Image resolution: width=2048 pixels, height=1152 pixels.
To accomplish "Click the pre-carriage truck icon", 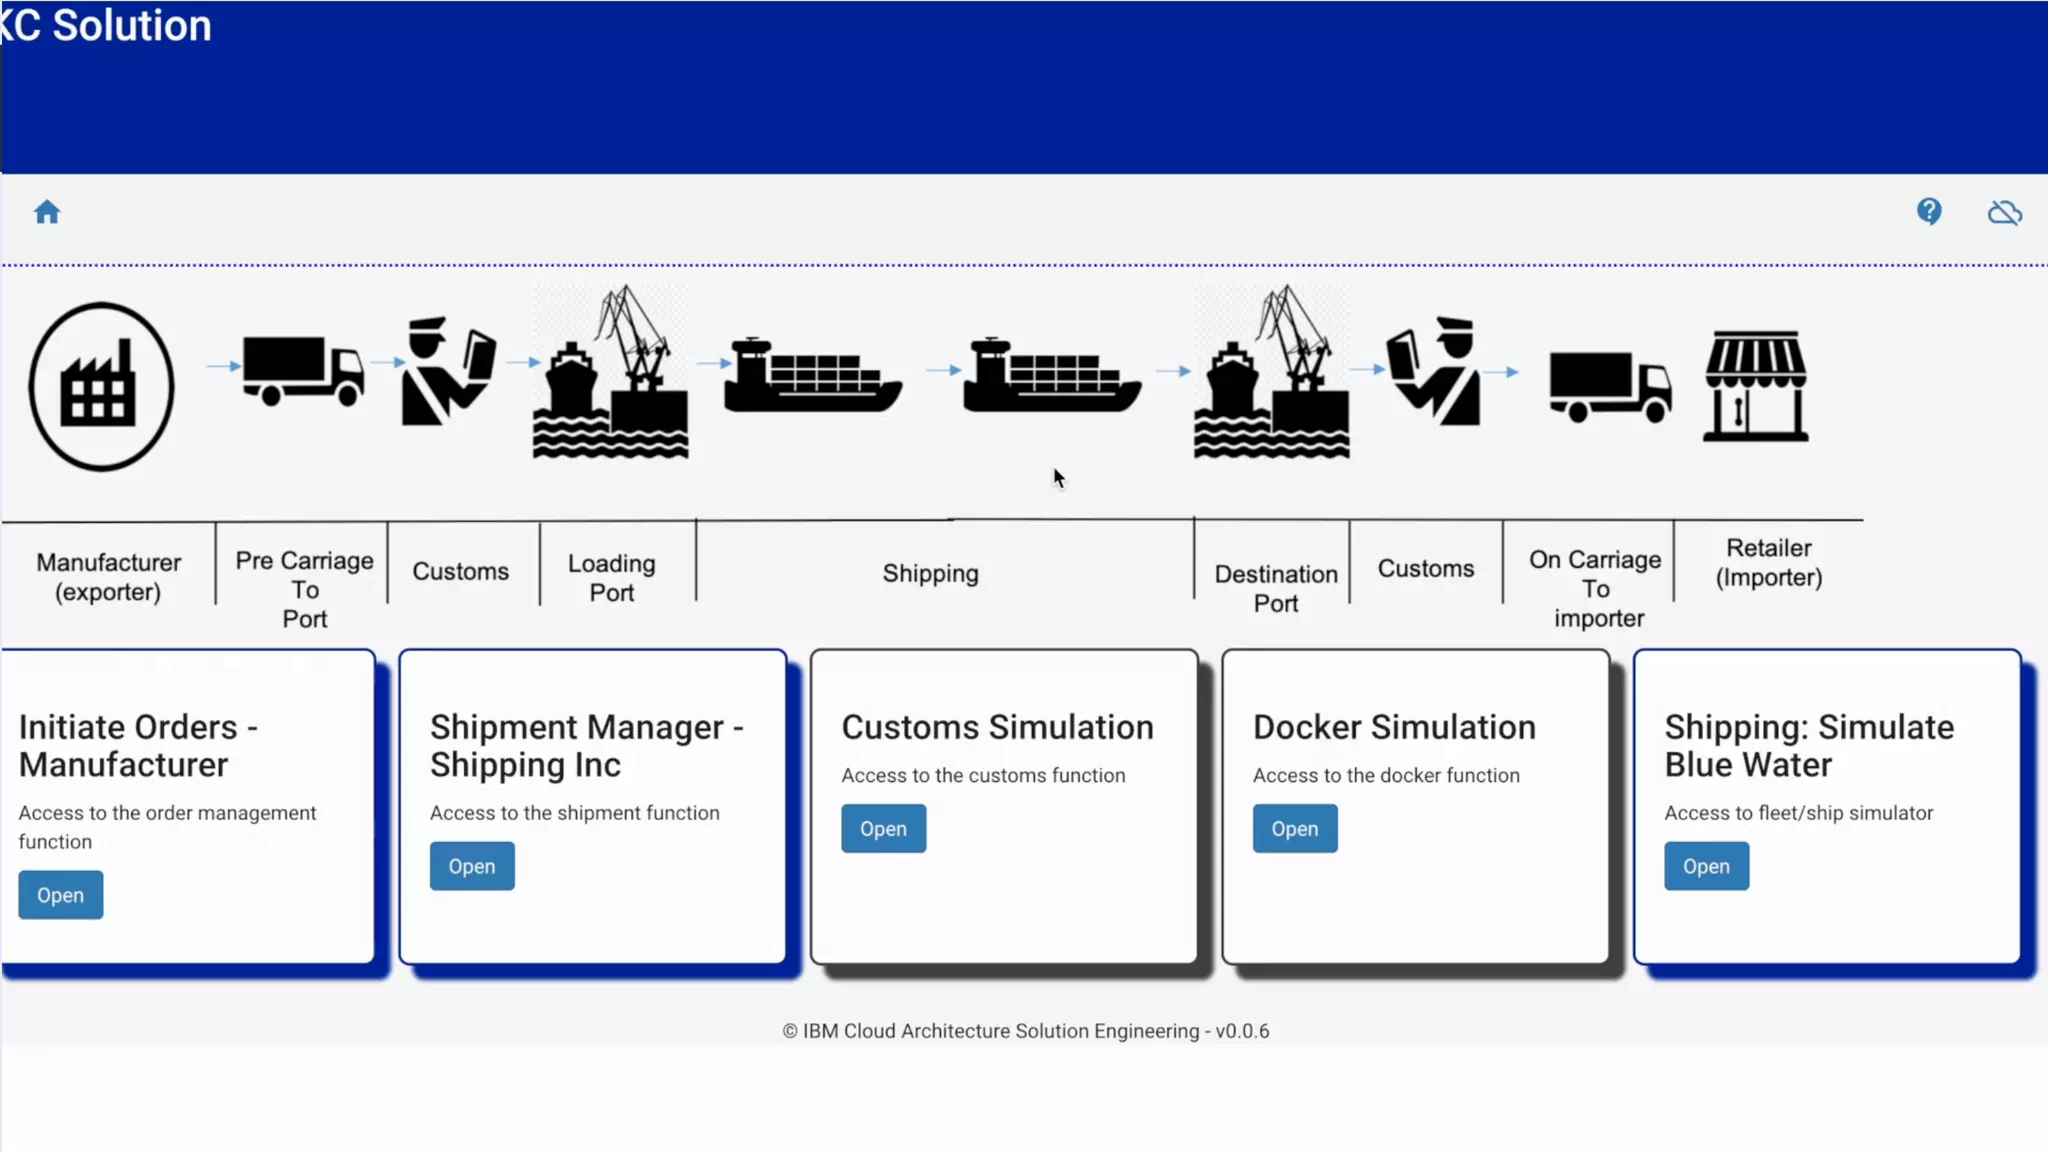I will [x=302, y=370].
